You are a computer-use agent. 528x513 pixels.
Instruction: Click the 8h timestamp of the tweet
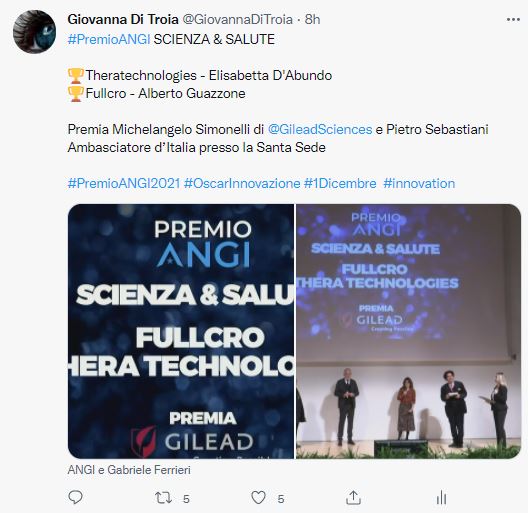(312, 20)
